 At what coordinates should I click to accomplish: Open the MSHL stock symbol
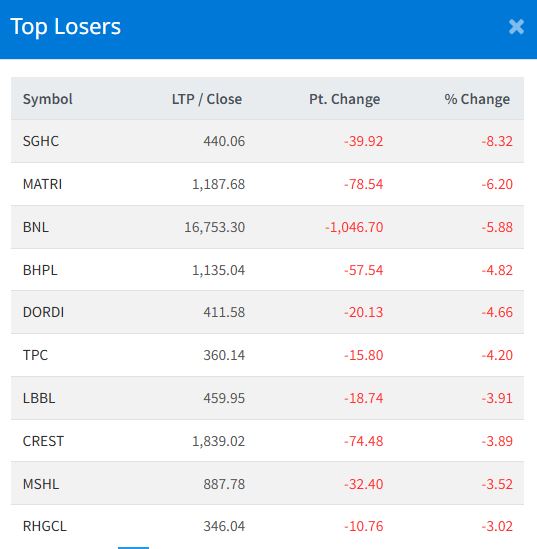click(x=41, y=484)
